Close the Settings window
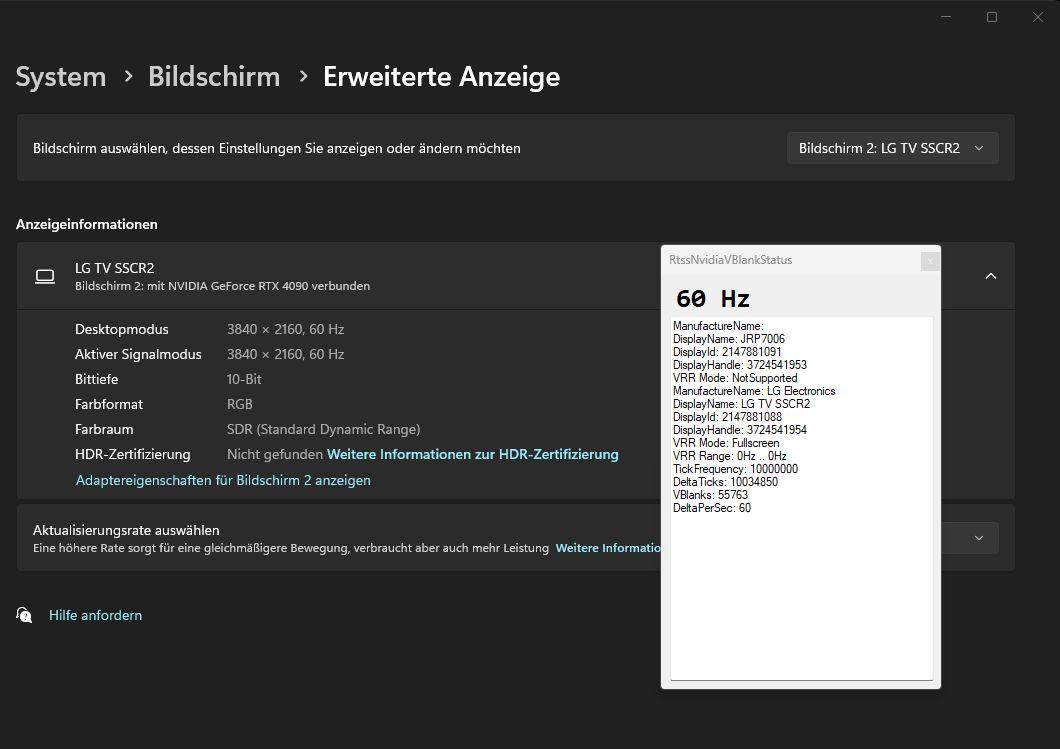The image size is (1060, 749). 1038,17
